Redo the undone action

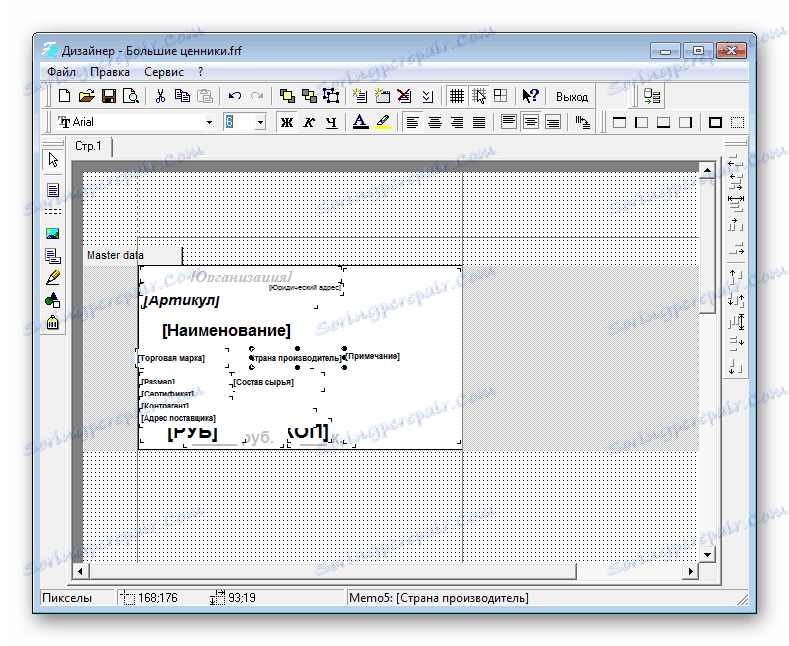257,96
